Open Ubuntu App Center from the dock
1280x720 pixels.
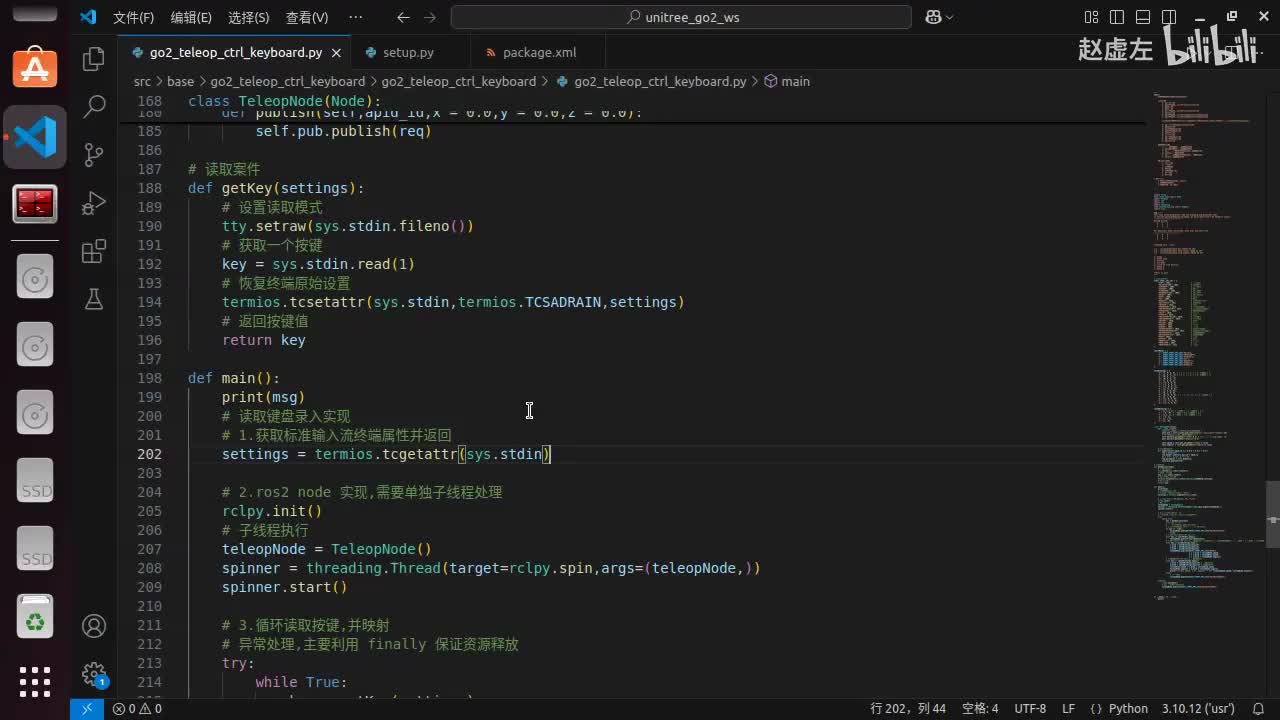pos(35,66)
